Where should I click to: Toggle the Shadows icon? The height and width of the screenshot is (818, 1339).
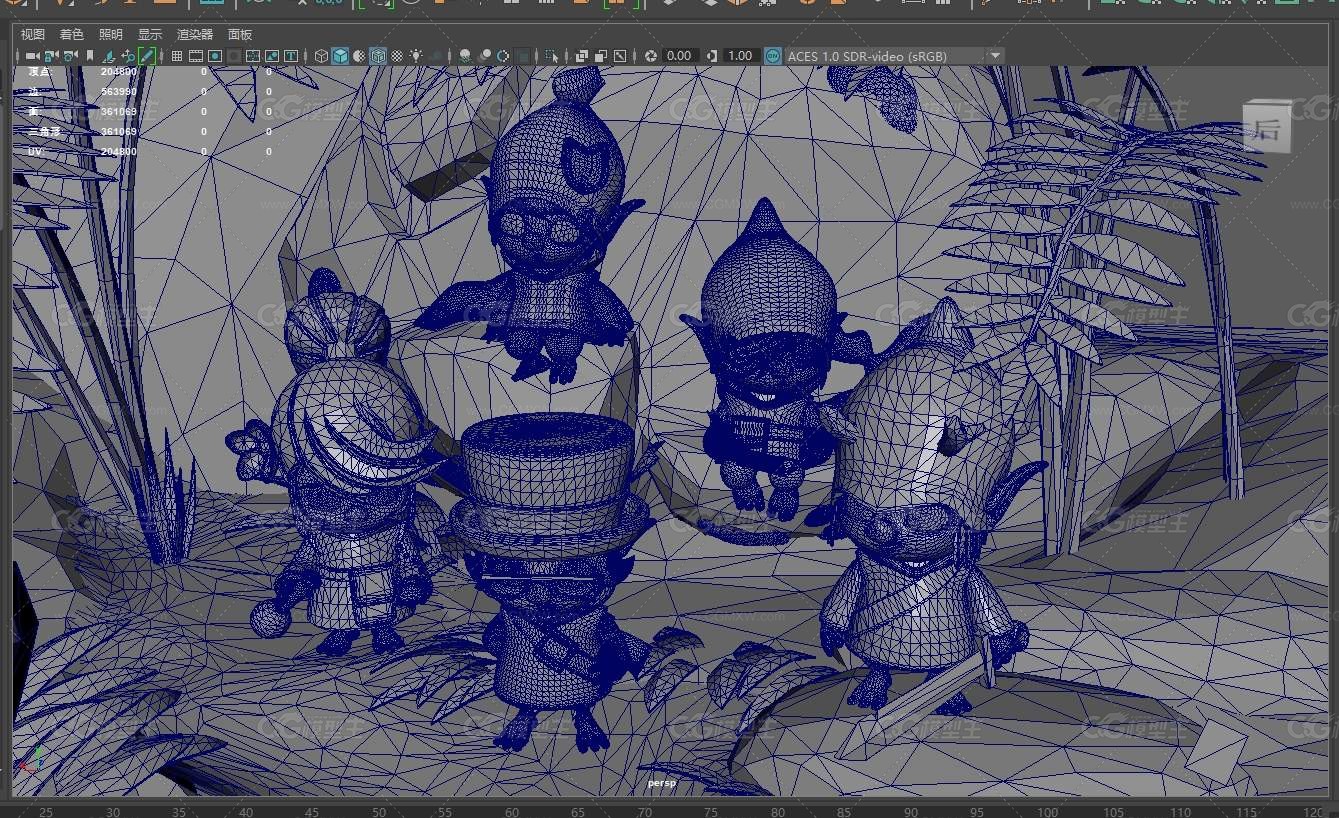pyautogui.click(x=435, y=56)
